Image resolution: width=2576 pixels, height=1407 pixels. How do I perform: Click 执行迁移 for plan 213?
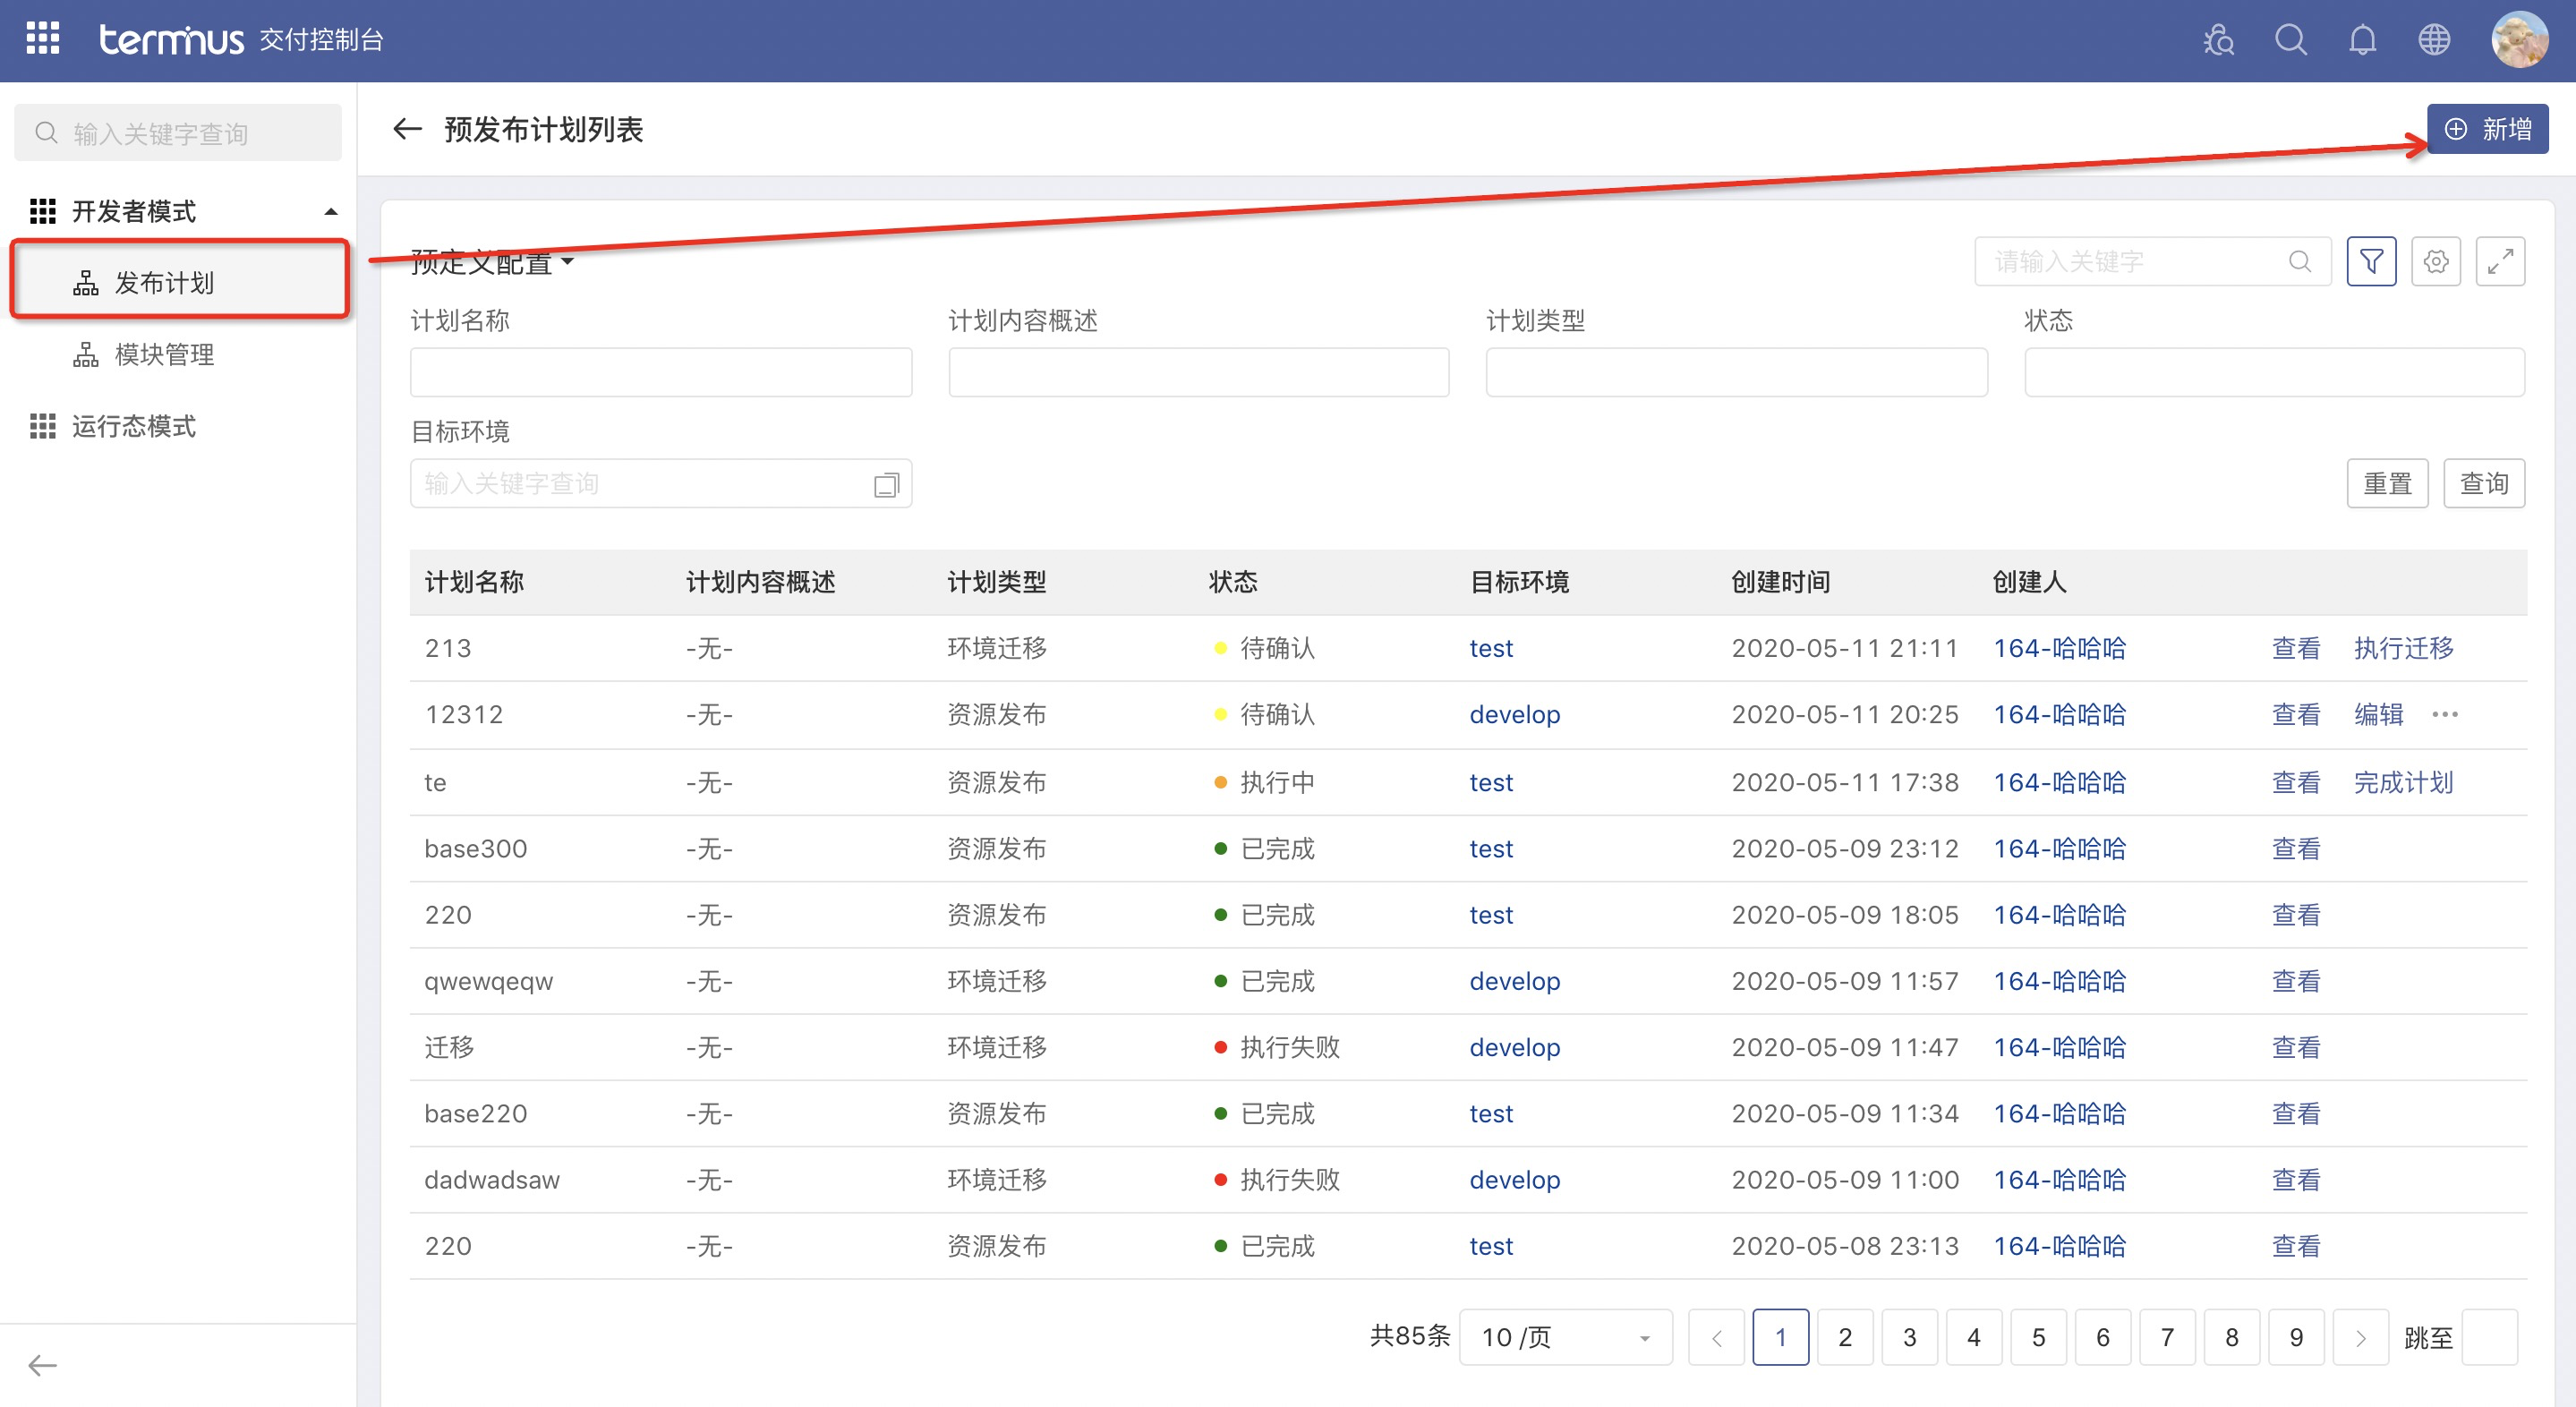[x=2403, y=648]
